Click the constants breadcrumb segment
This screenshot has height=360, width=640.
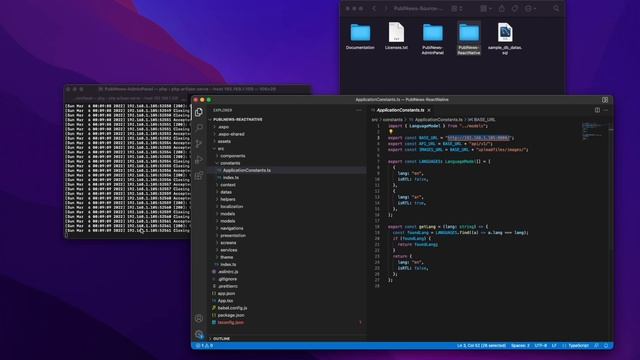392,120
